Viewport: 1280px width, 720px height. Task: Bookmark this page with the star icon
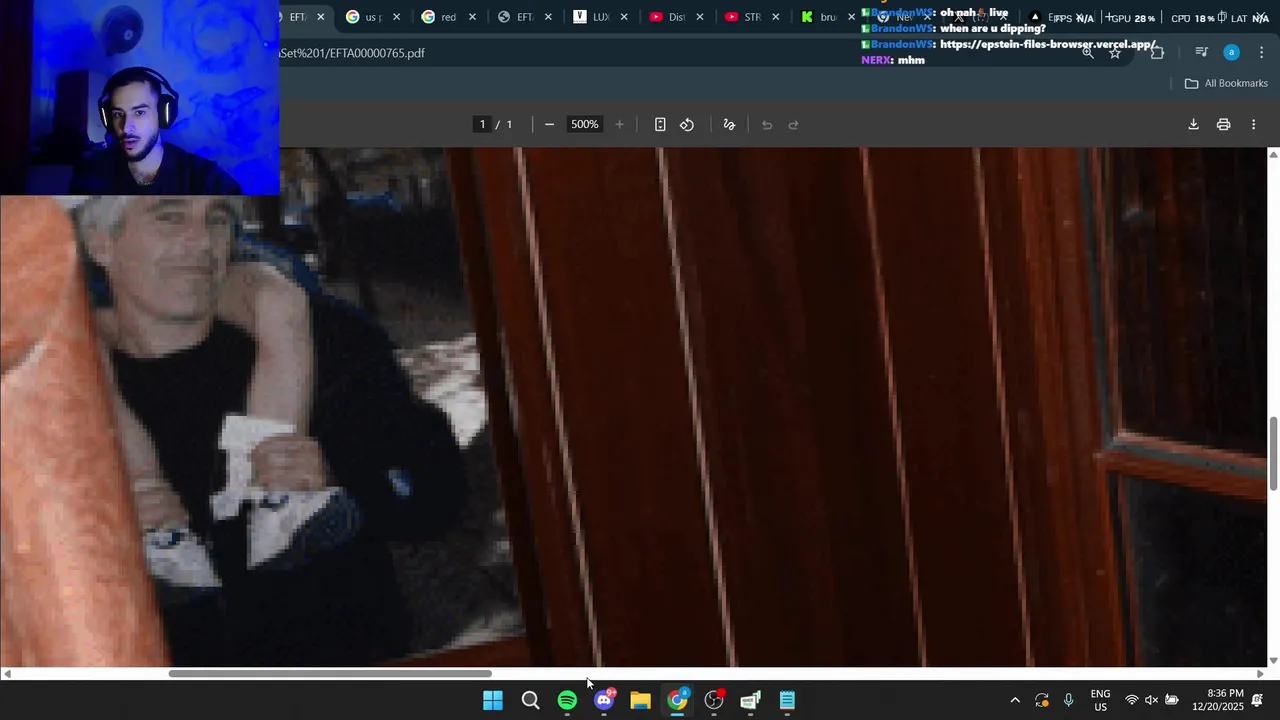(1115, 52)
